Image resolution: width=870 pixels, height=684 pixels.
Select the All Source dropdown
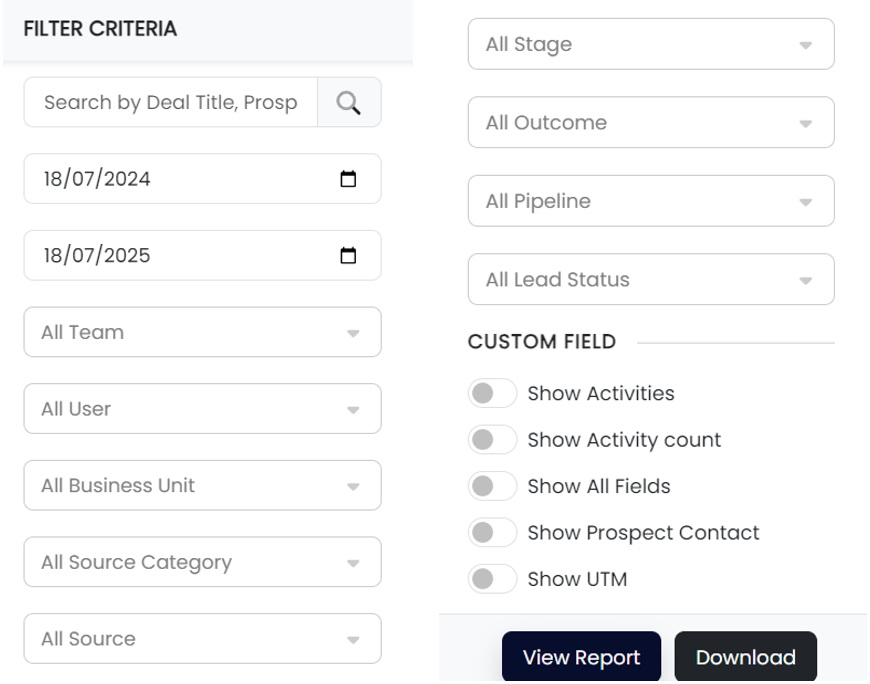click(x=202, y=639)
